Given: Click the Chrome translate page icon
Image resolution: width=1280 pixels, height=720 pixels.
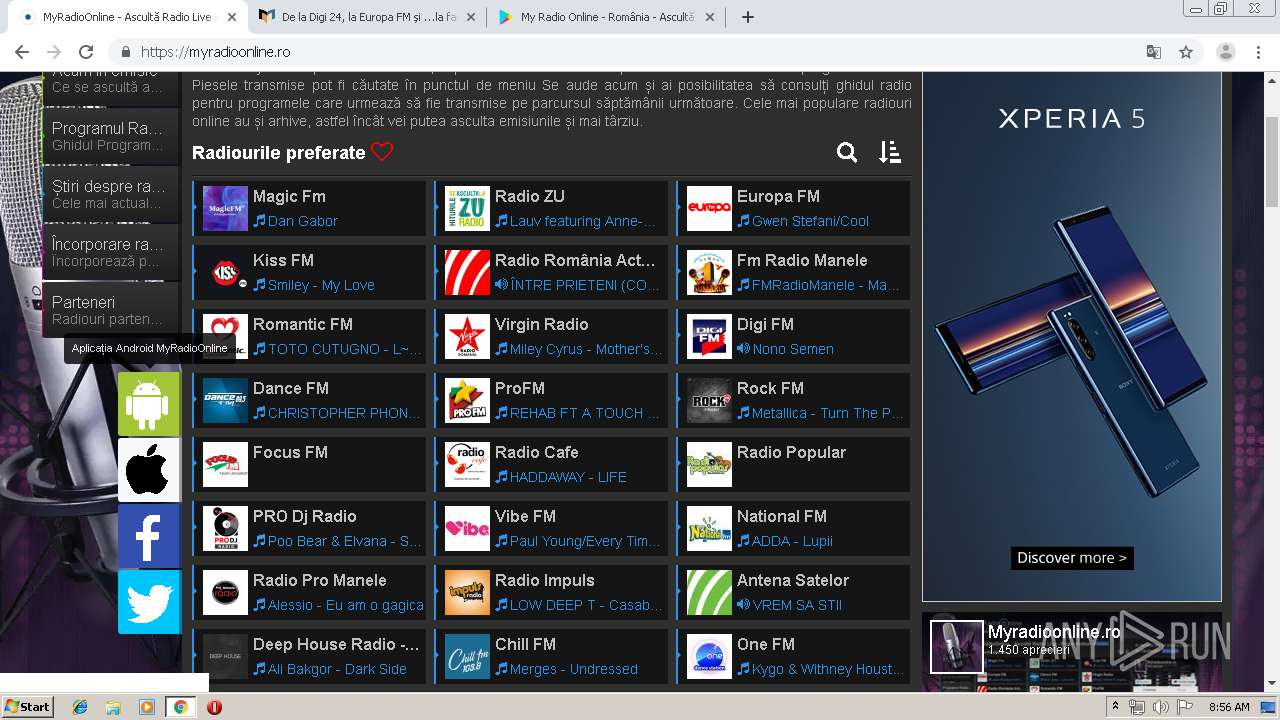Looking at the screenshot, I should (x=1154, y=52).
